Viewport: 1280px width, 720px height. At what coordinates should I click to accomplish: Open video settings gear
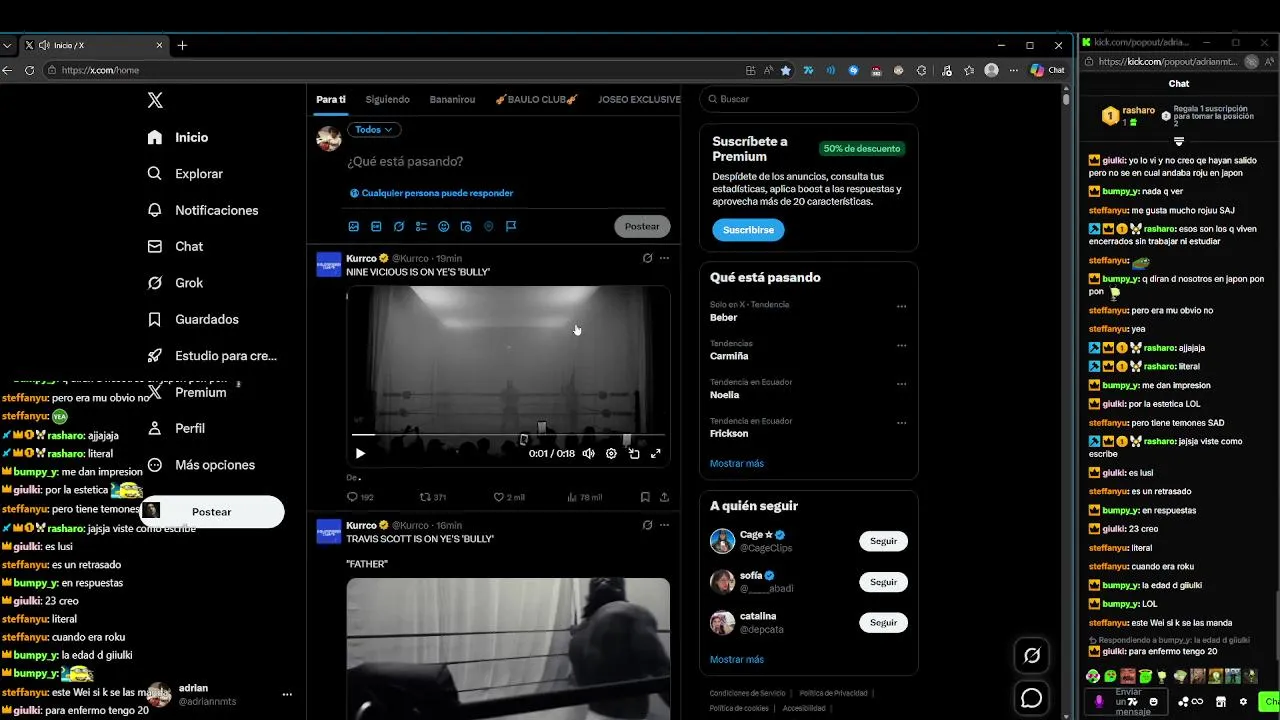point(611,453)
